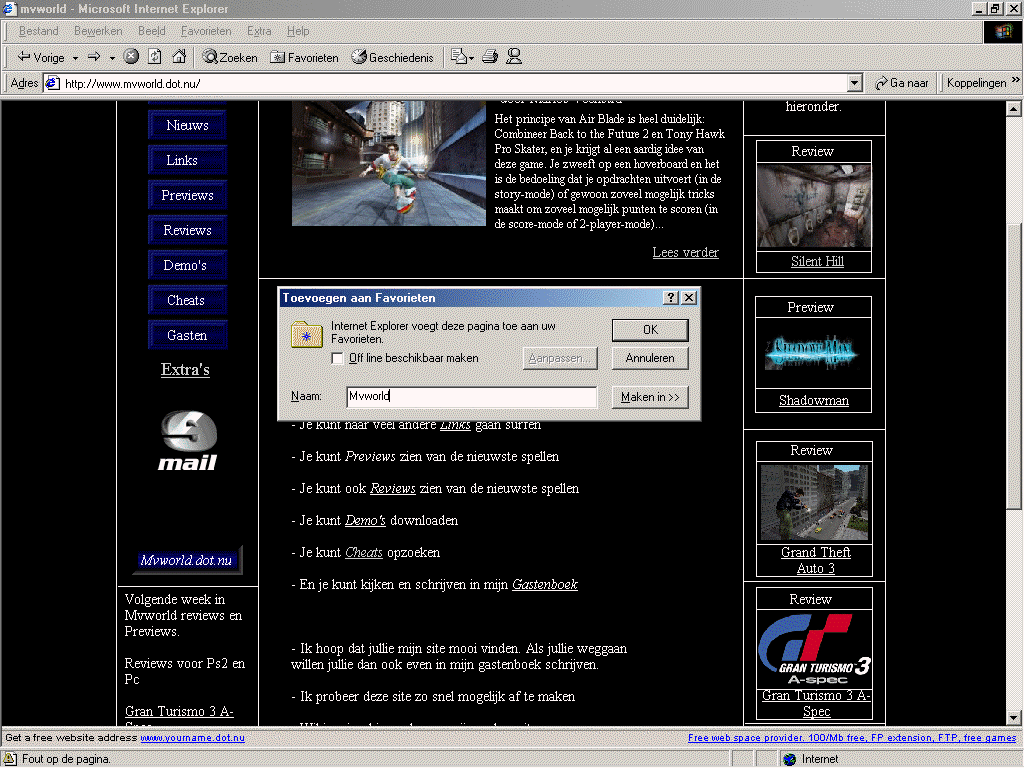Viewport: 1024px width, 768px height.
Task: Click the Internet zone globe icon
Action: point(790,760)
